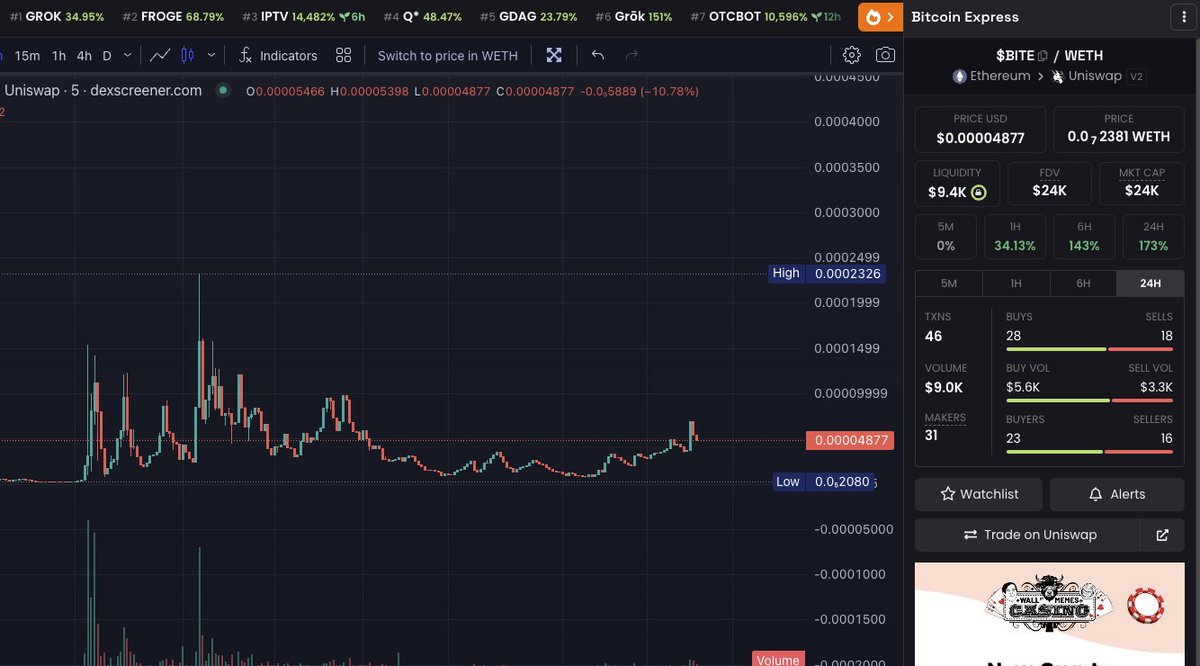Take a chart snapshot with camera icon

(885, 55)
